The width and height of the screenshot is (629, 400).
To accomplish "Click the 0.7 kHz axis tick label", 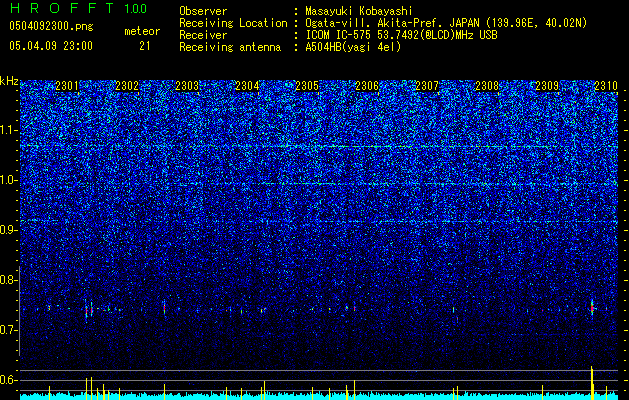I will tap(9, 330).
